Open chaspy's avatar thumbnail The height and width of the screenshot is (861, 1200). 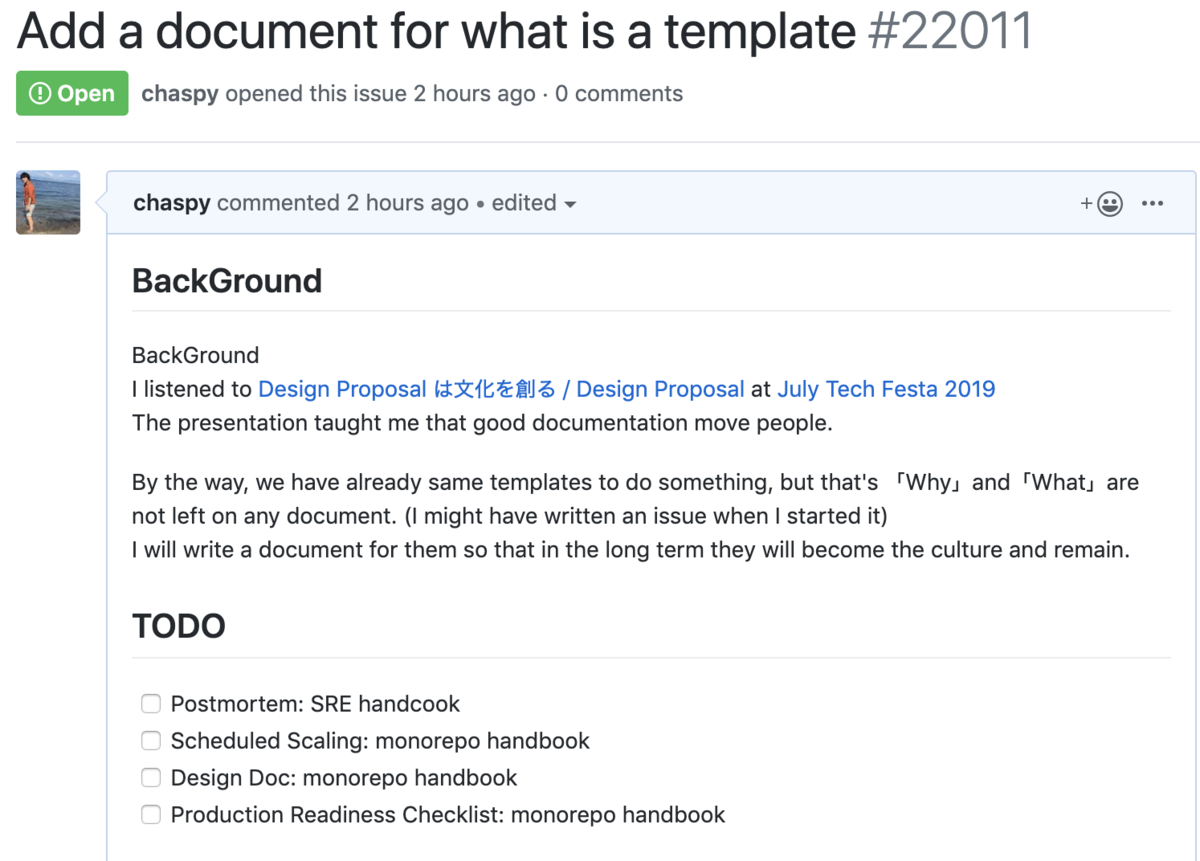coord(48,202)
